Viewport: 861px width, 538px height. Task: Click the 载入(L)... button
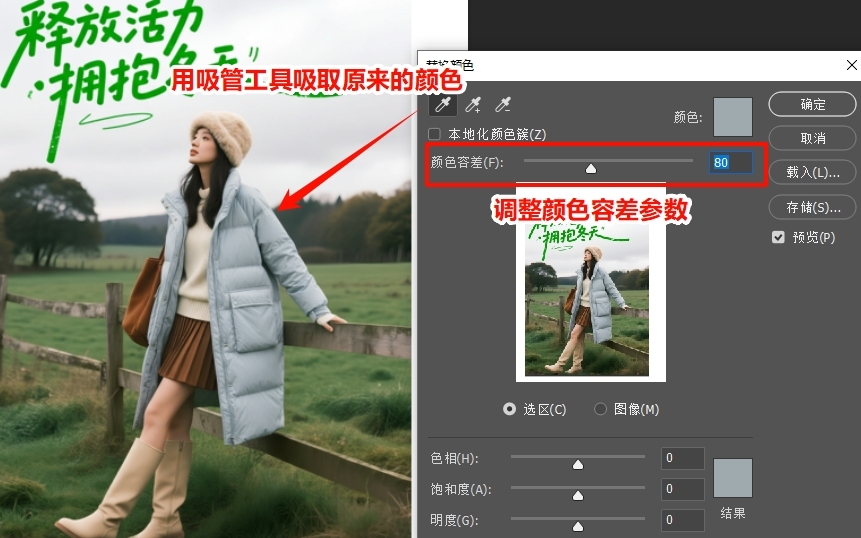pos(812,172)
